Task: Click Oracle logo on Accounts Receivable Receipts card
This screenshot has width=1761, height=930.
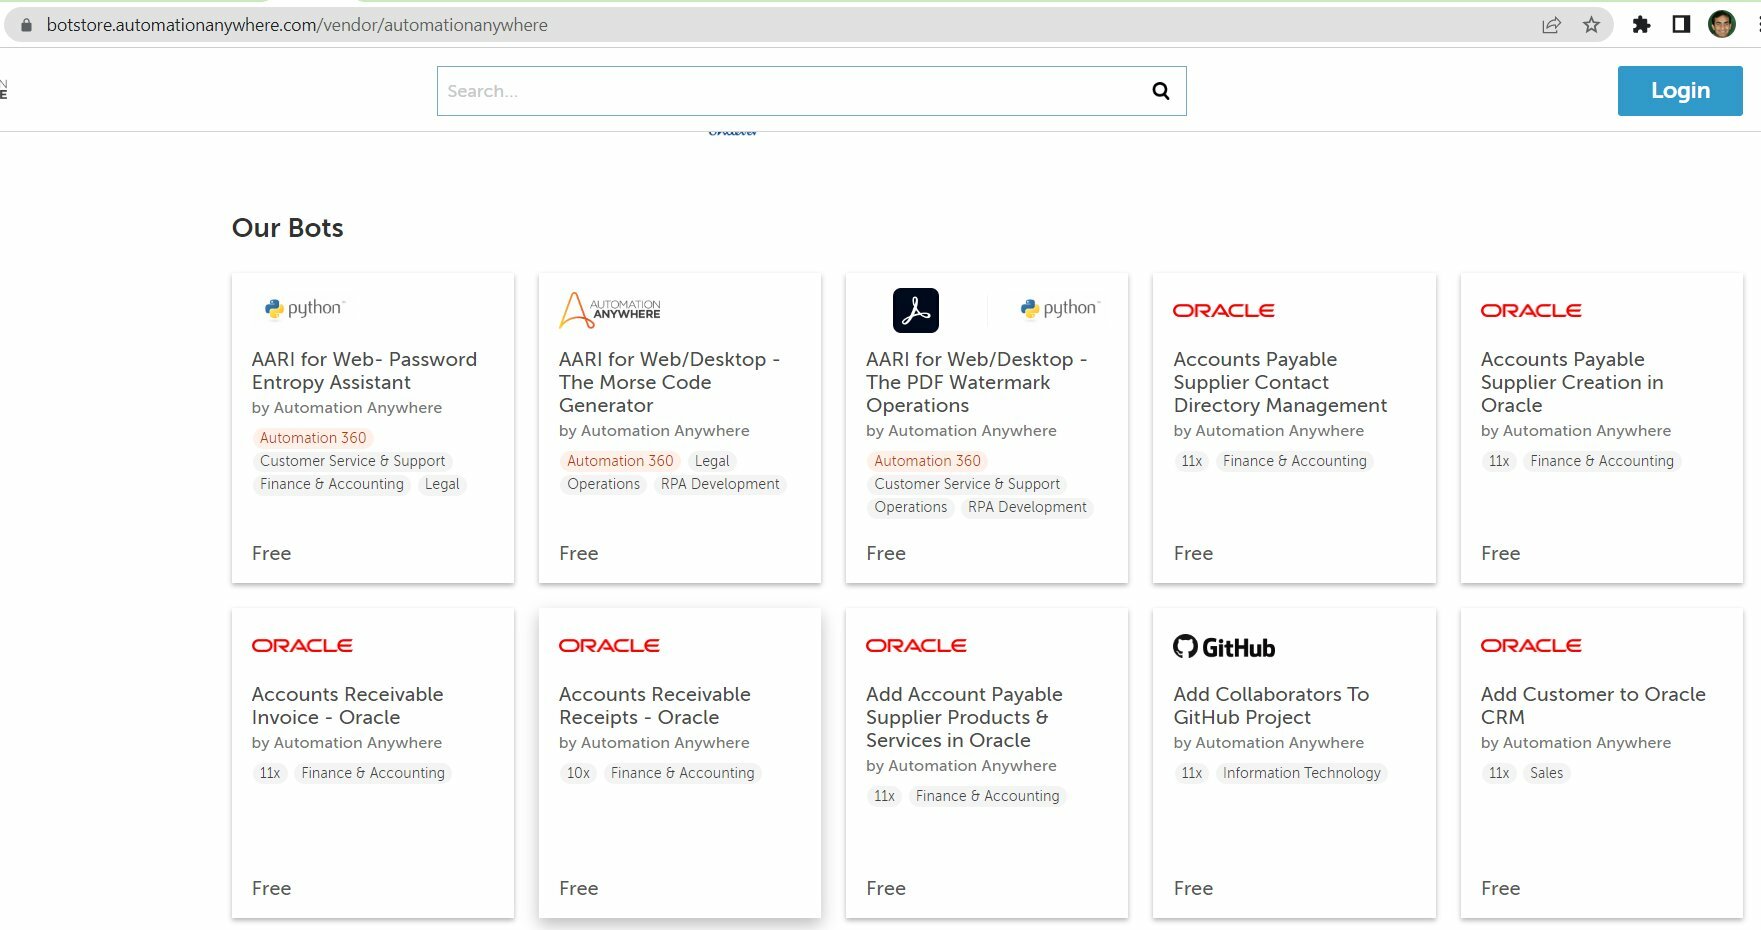Action: pyautogui.click(x=609, y=646)
